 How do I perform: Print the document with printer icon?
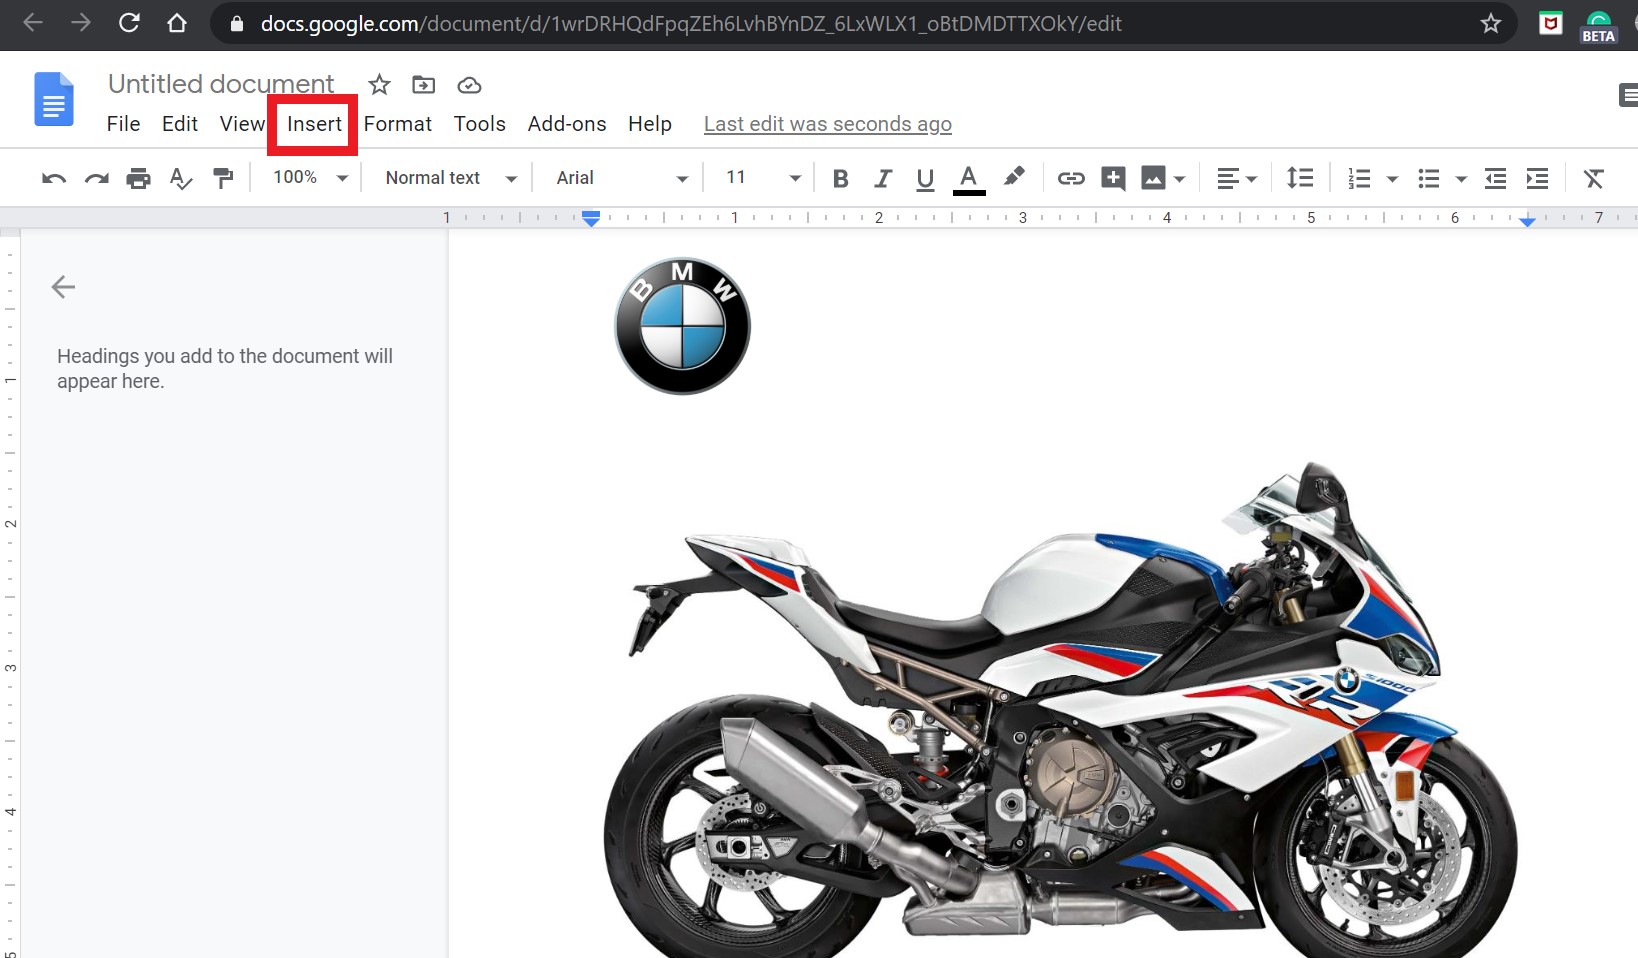pos(138,178)
